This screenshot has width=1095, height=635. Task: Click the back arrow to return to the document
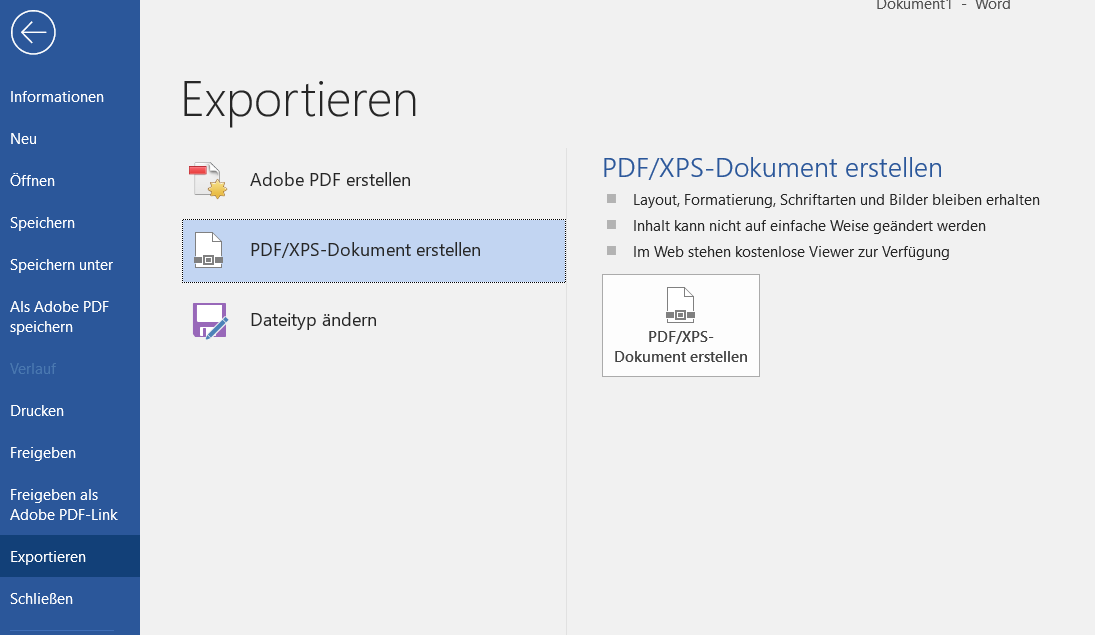click(x=33, y=32)
